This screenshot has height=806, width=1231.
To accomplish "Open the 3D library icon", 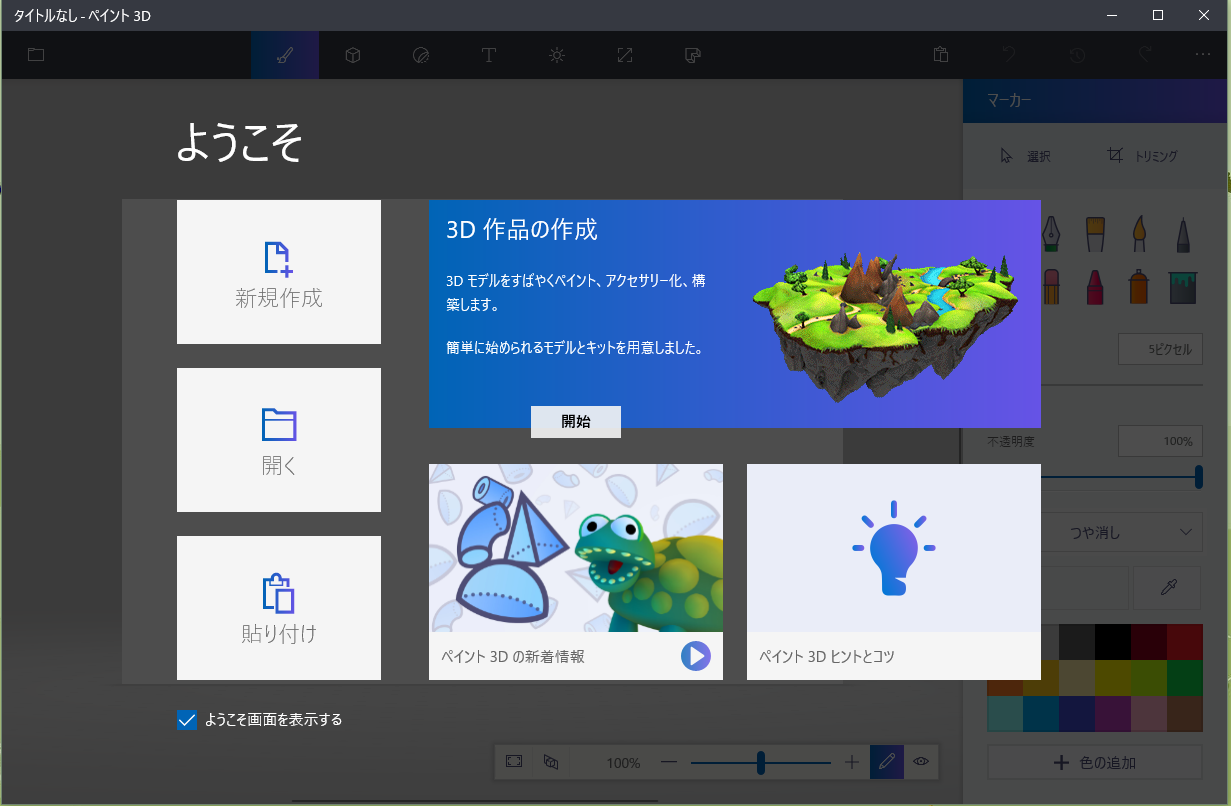I will coord(692,55).
